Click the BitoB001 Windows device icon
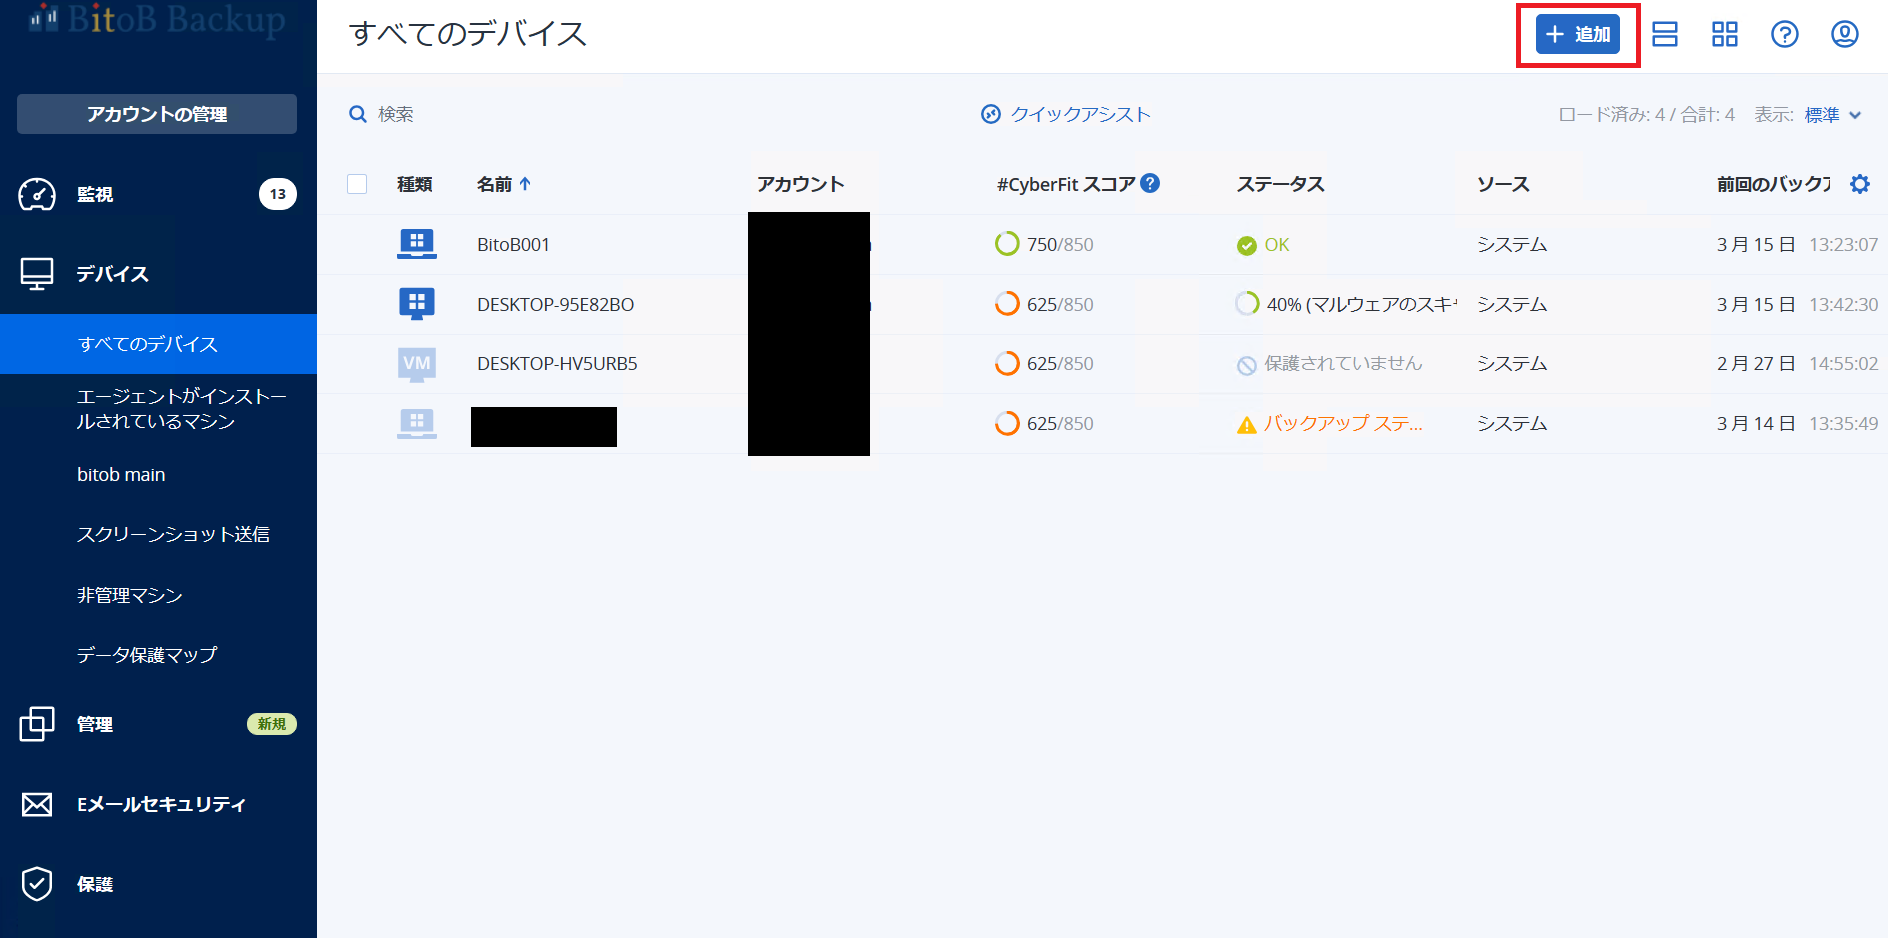 click(x=417, y=244)
